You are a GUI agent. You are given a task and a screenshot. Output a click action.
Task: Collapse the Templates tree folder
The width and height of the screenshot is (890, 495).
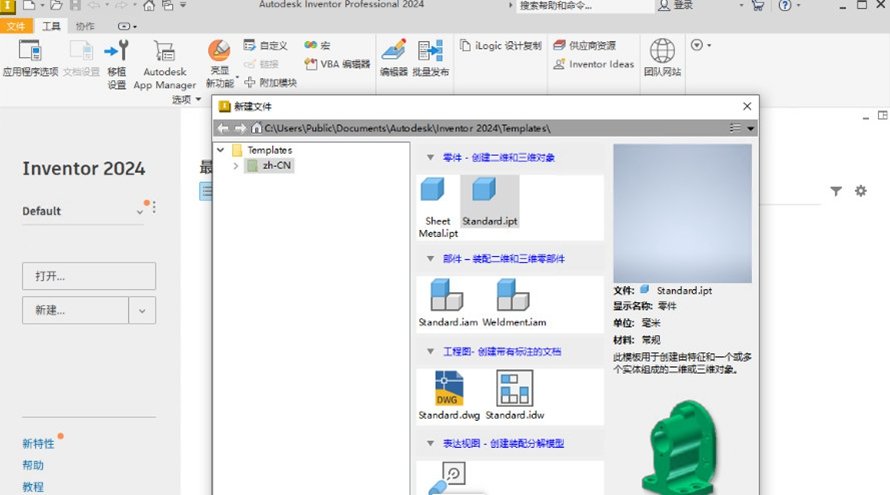pos(221,150)
